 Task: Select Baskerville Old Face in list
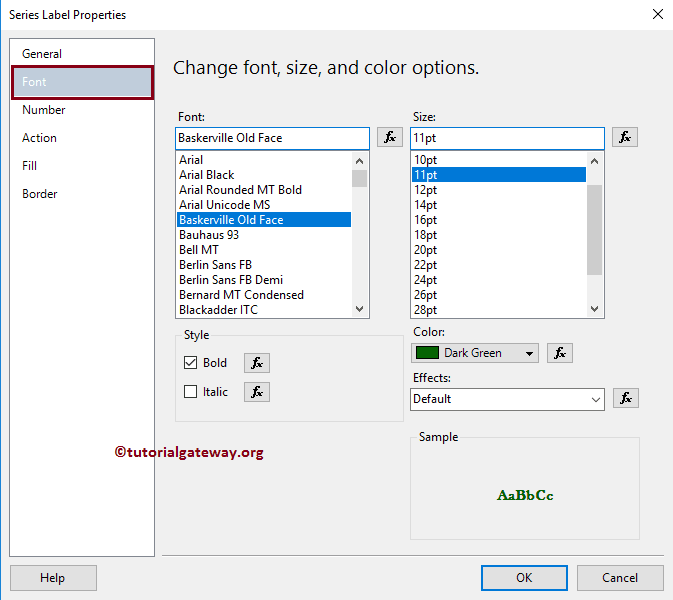264,220
